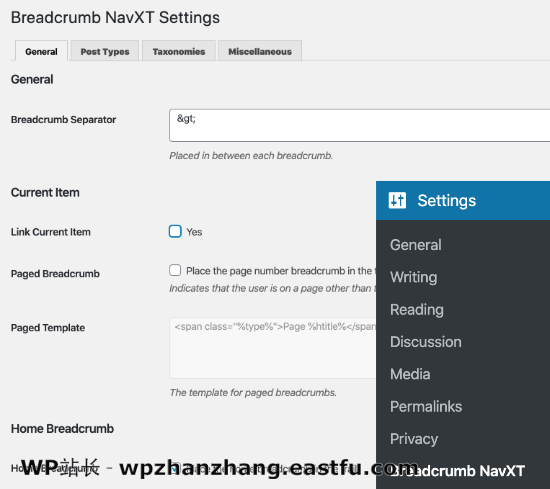Go to Discussion settings

[x=426, y=342]
